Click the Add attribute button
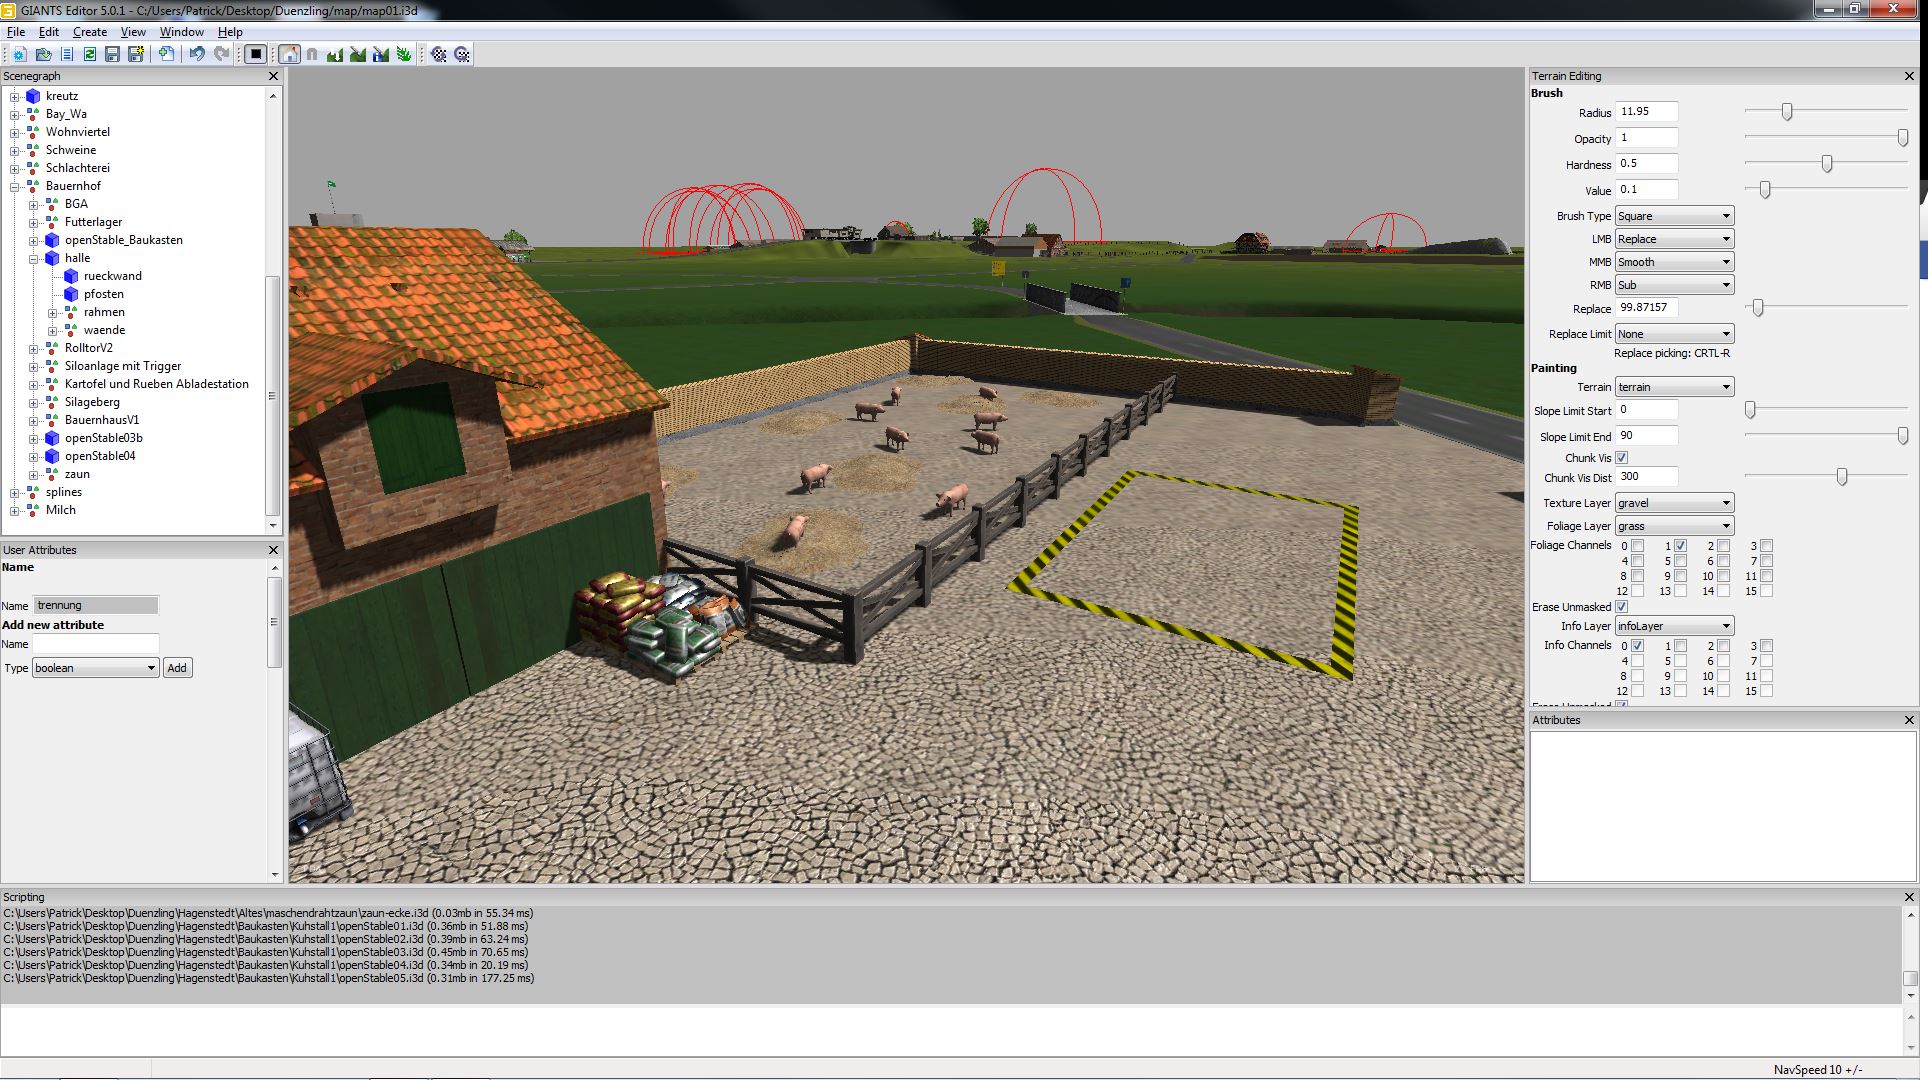The image size is (1928, 1080). (x=177, y=668)
